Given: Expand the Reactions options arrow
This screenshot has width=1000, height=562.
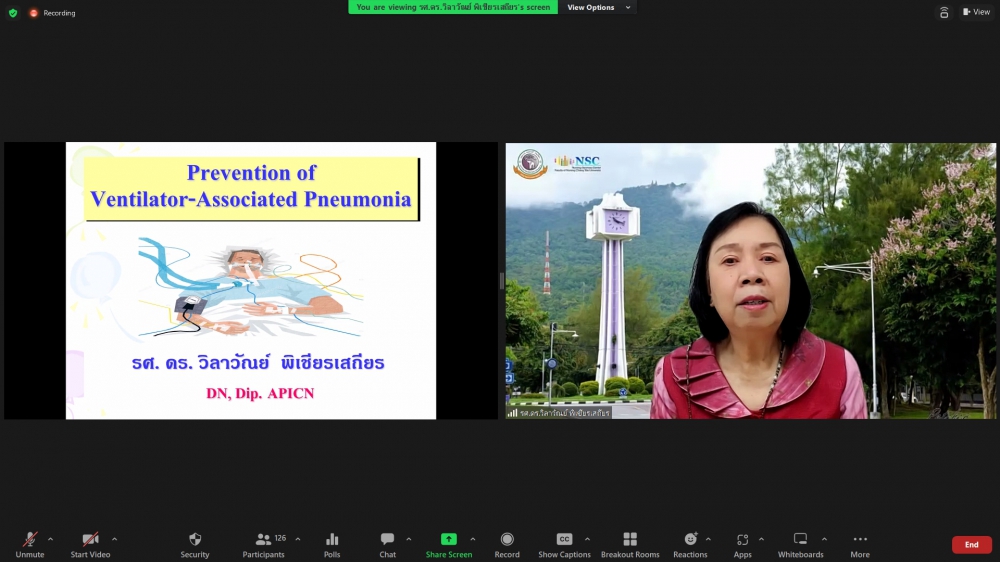Looking at the screenshot, I should pos(709,539).
